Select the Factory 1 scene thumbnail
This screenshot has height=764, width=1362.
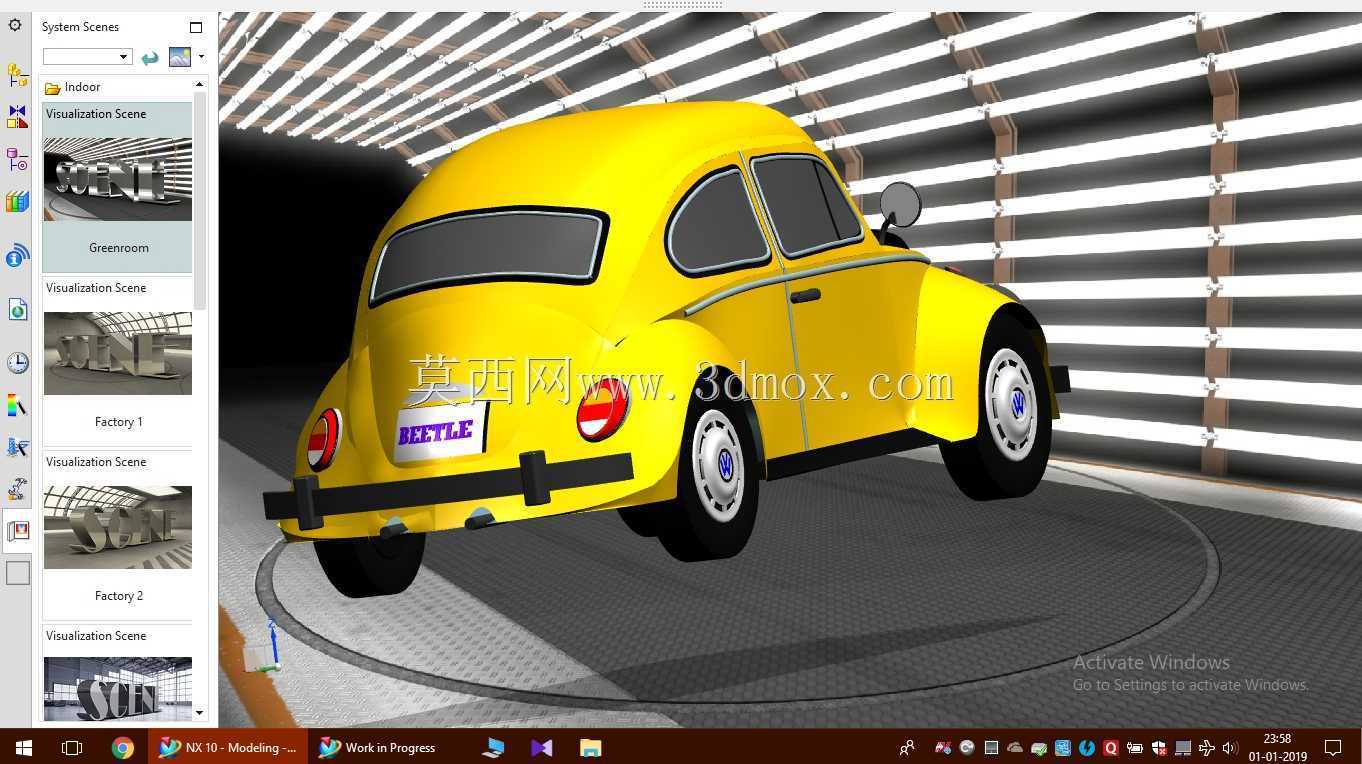coord(118,353)
